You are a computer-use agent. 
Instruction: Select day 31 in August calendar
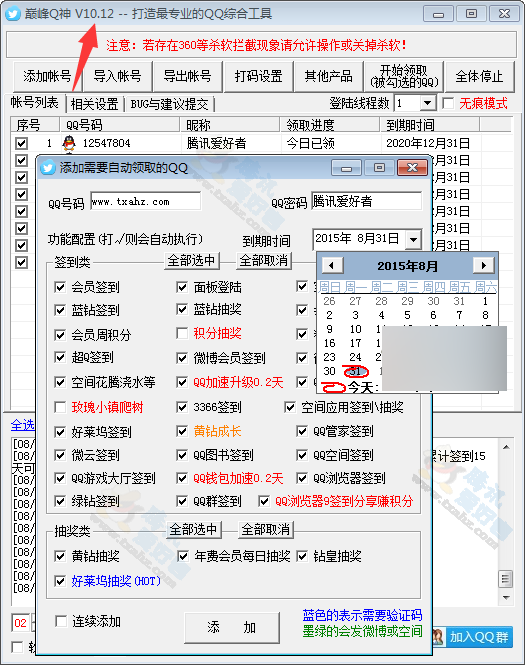[355, 372]
